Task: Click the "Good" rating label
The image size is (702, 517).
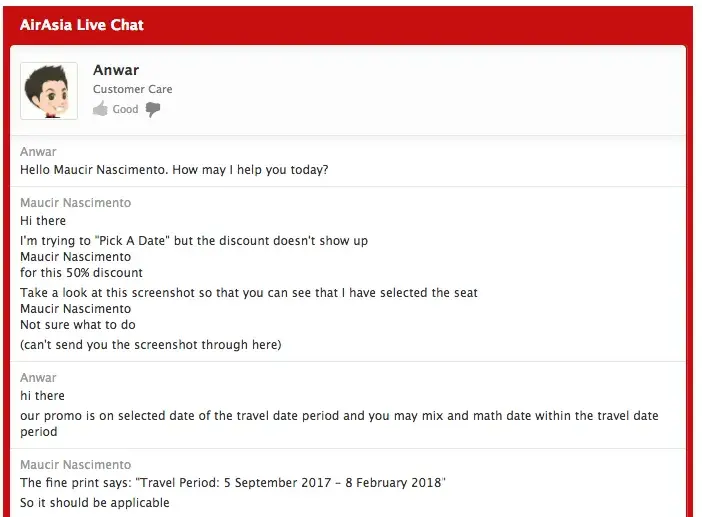Action: point(126,109)
